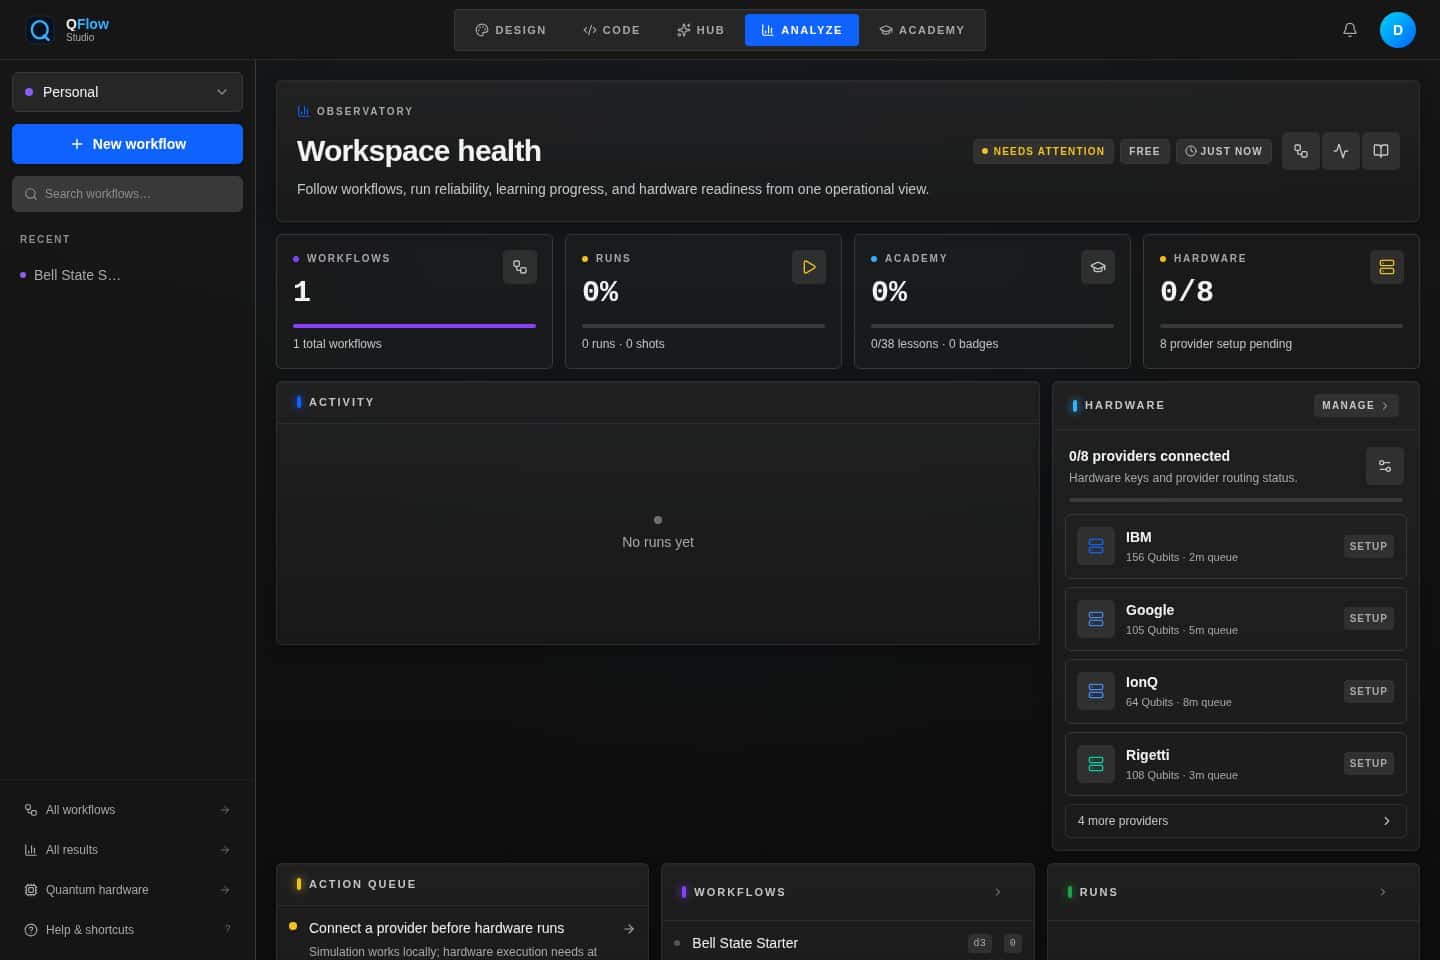Switch to the Hub tab
Image resolution: width=1440 pixels, height=960 pixels.
(x=700, y=30)
